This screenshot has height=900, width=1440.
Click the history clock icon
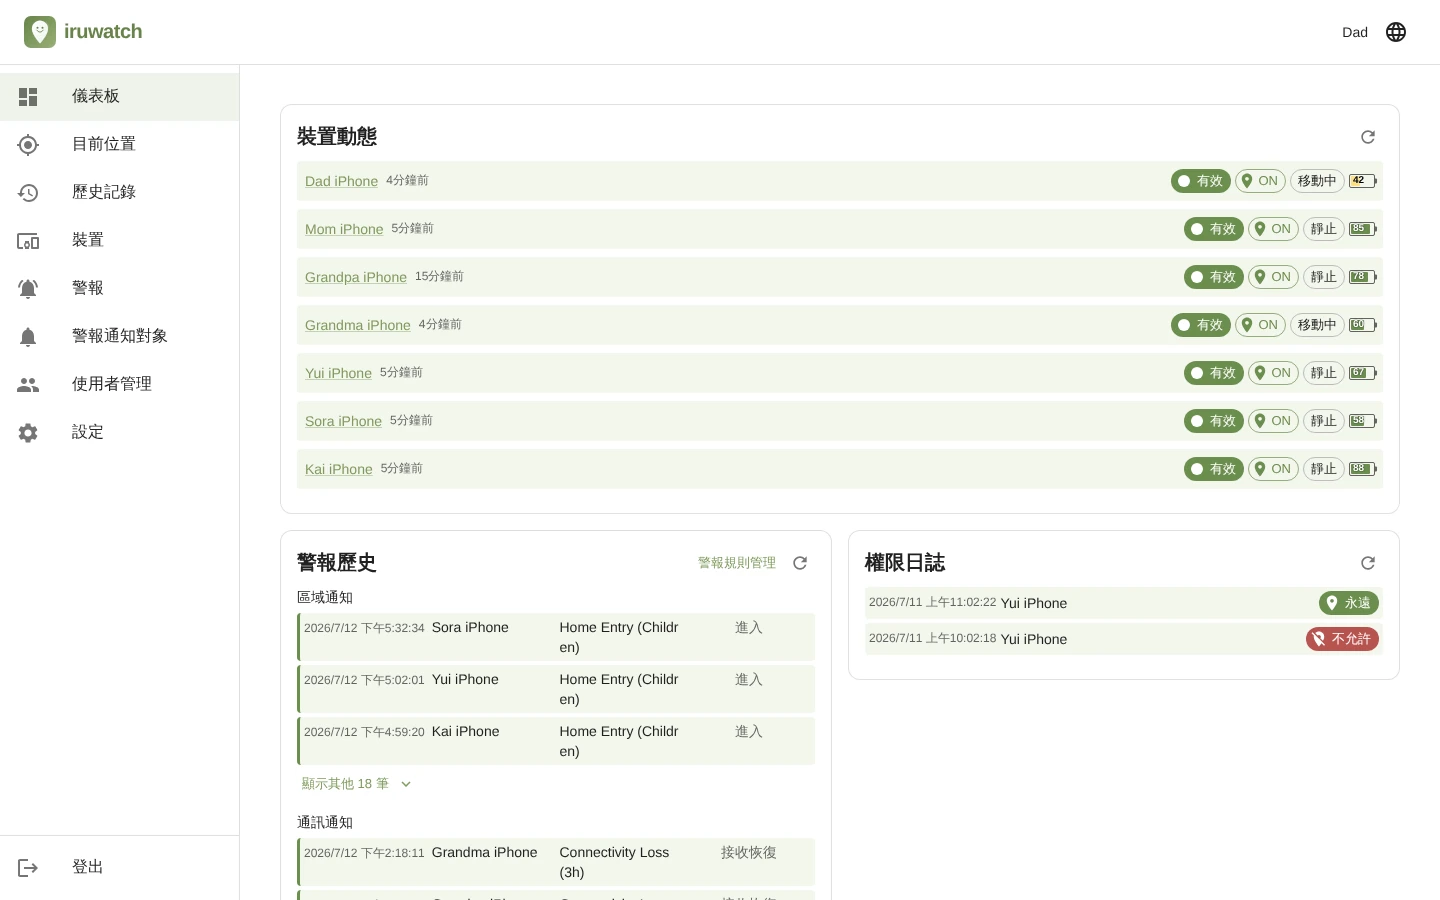click(28, 193)
